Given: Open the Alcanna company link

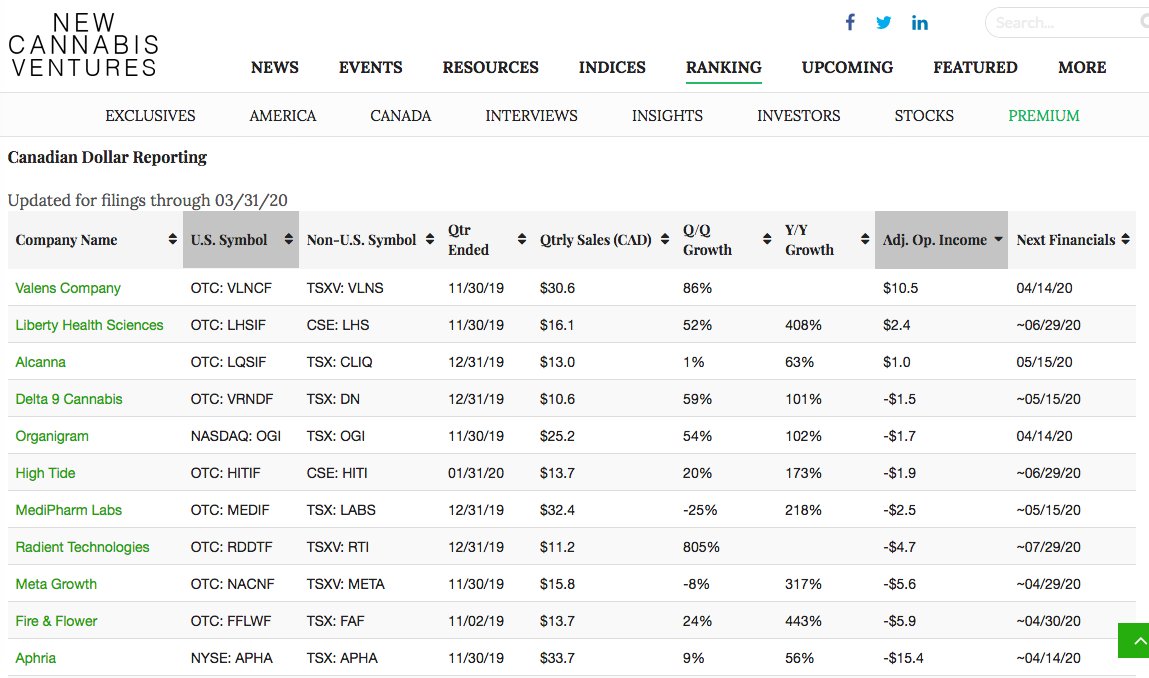Looking at the screenshot, I should (40, 362).
